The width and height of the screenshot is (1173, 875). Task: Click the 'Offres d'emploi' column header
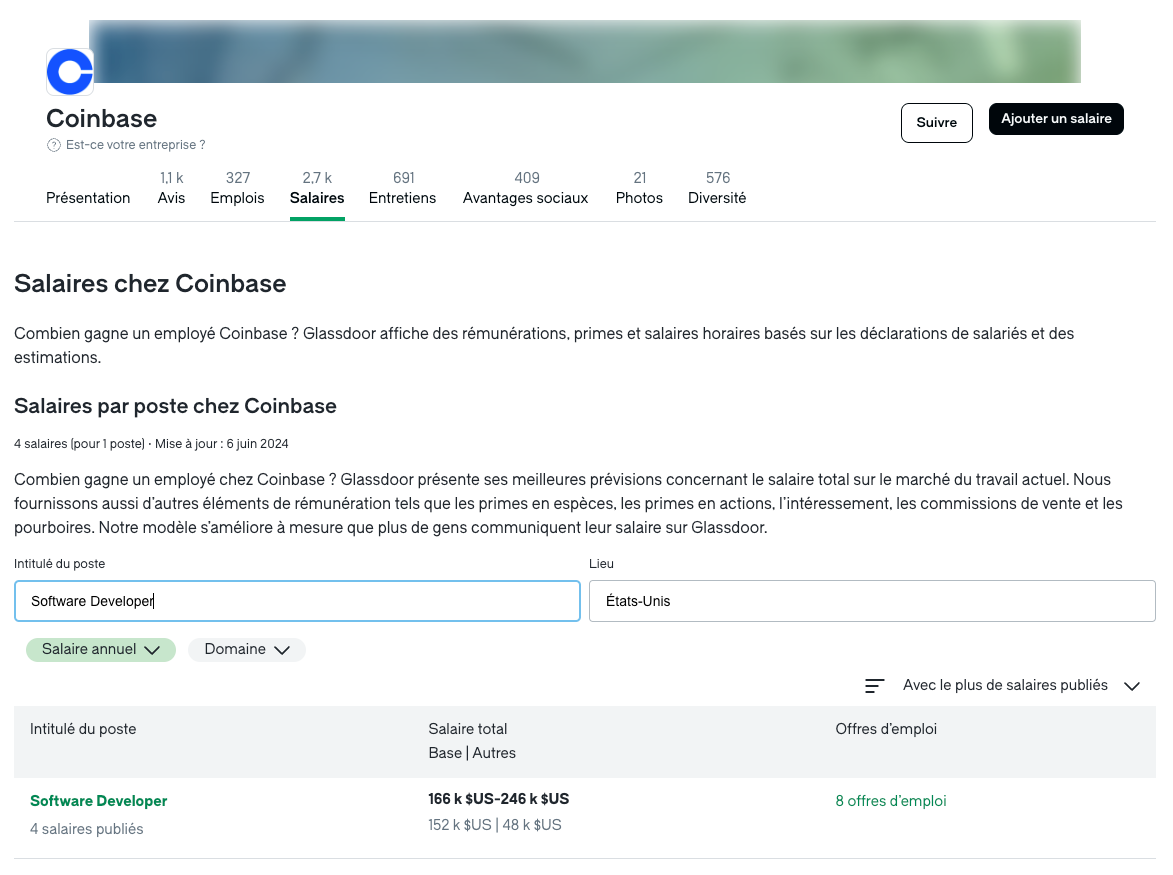886,729
